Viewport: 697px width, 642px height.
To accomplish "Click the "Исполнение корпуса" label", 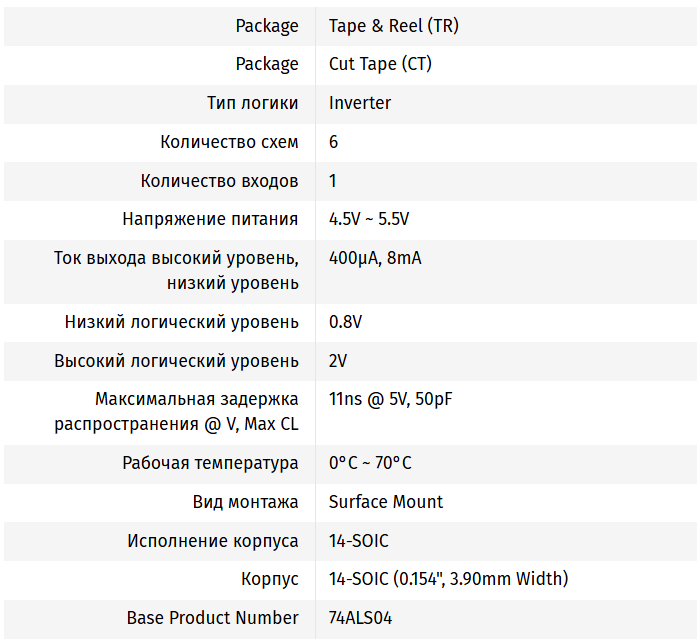I will click(212, 541).
